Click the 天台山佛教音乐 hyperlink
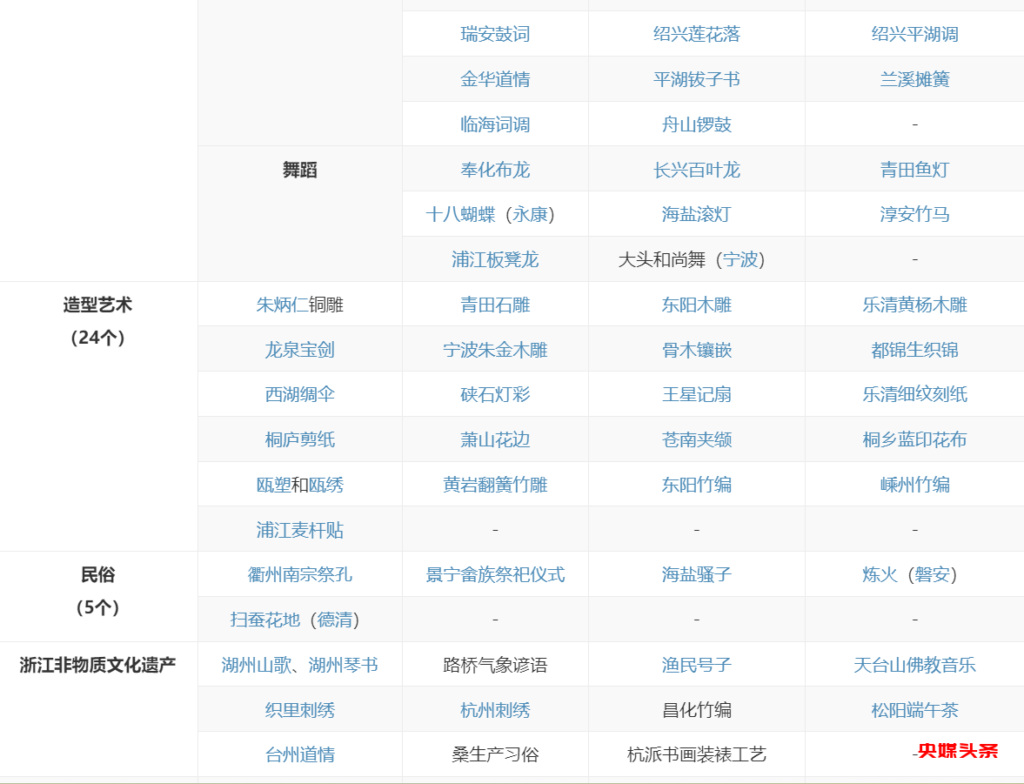Viewport: 1024px width, 784px height. coord(913,664)
